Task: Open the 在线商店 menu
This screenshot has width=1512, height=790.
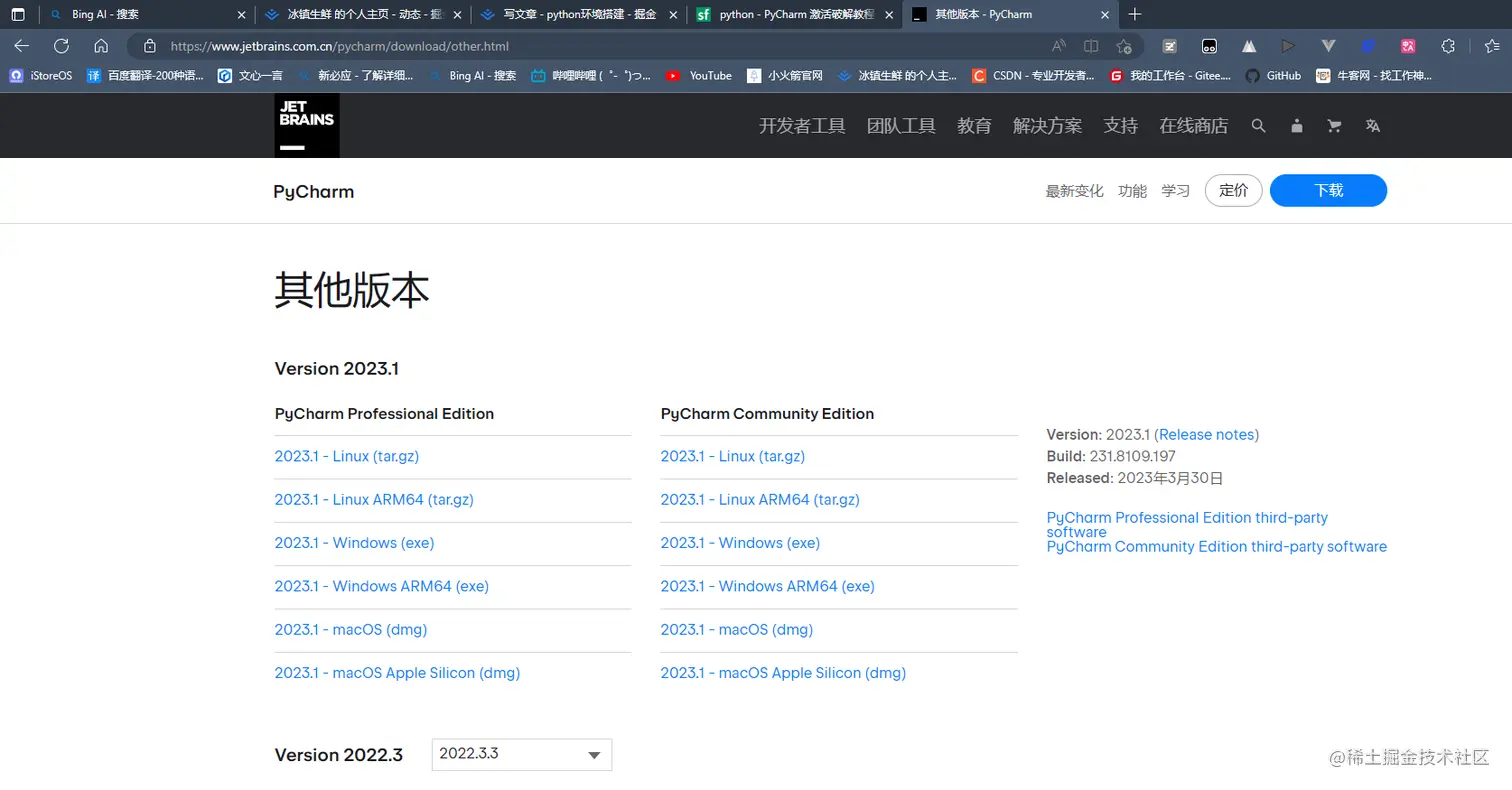Action: [x=1193, y=126]
